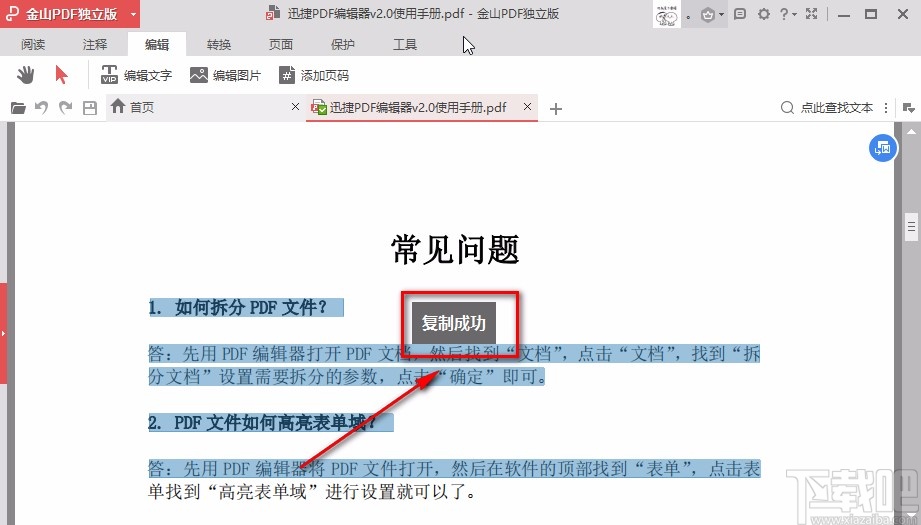Click the scroll up arrow
921x525 pixels.
pos(911,132)
